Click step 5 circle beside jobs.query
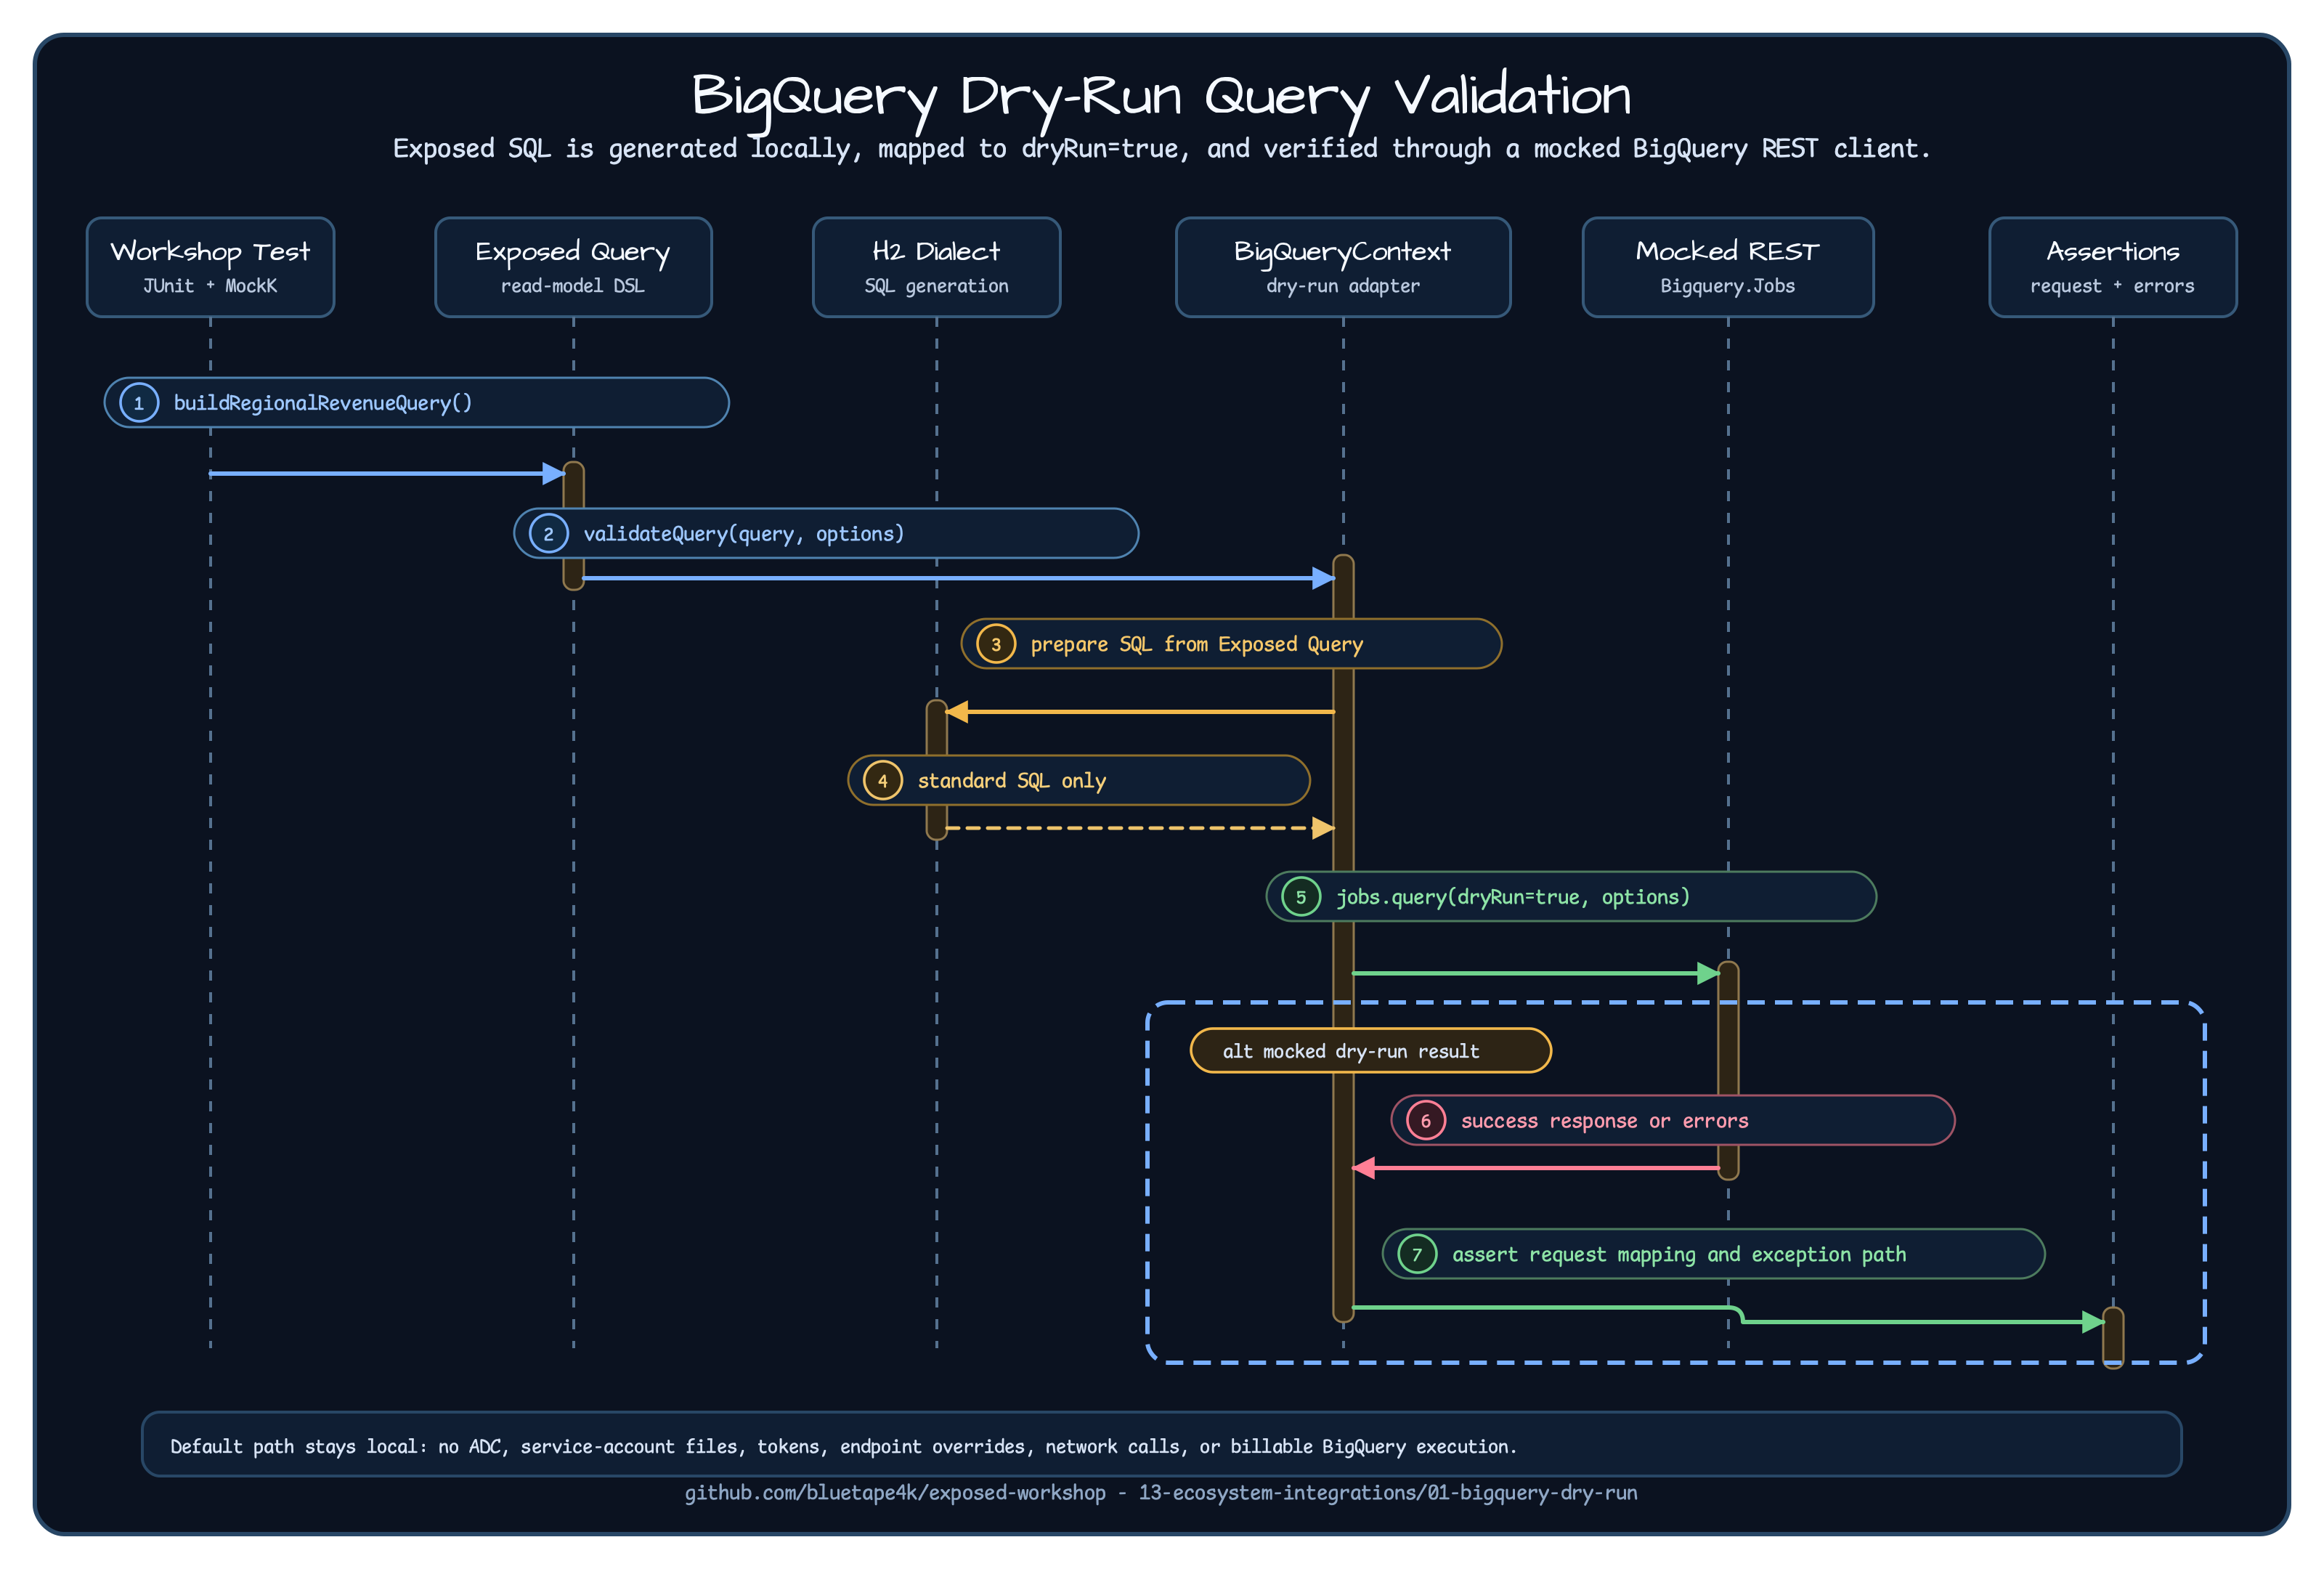Image resolution: width=2324 pixels, height=1569 pixels. pos(1300,897)
